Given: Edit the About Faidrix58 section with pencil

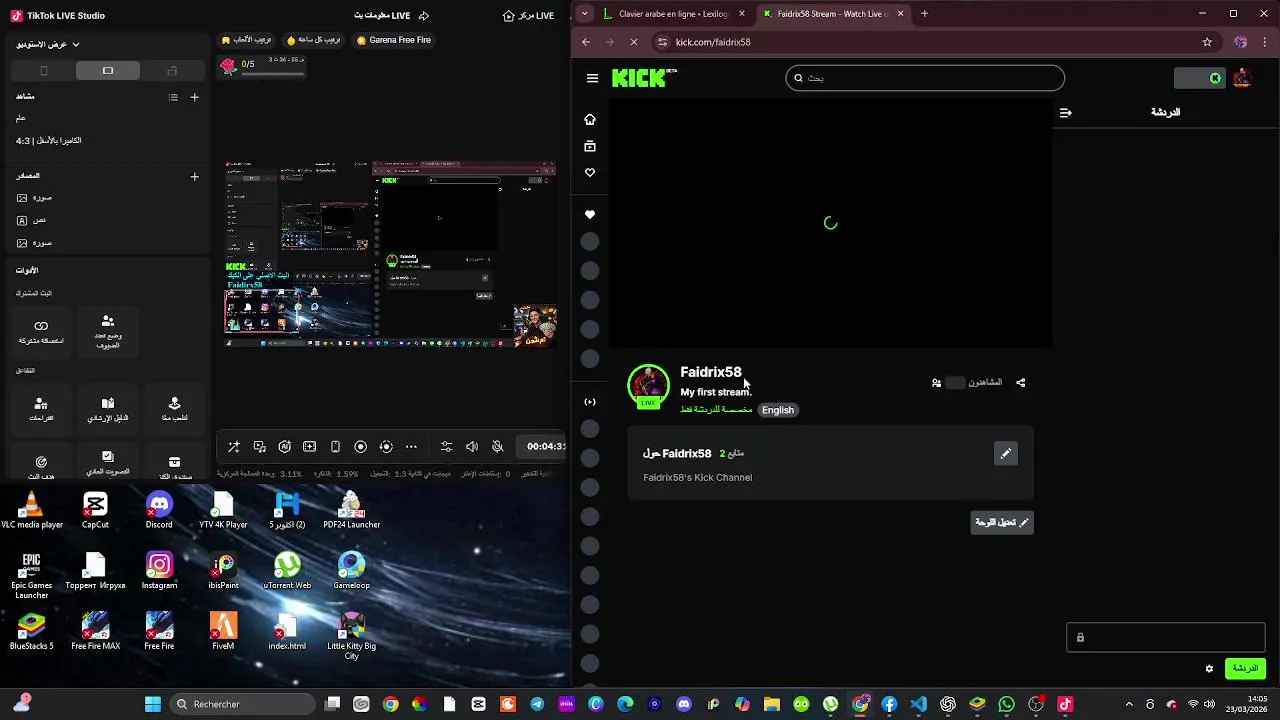Looking at the screenshot, I should pyautogui.click(x=1006, y=454).
